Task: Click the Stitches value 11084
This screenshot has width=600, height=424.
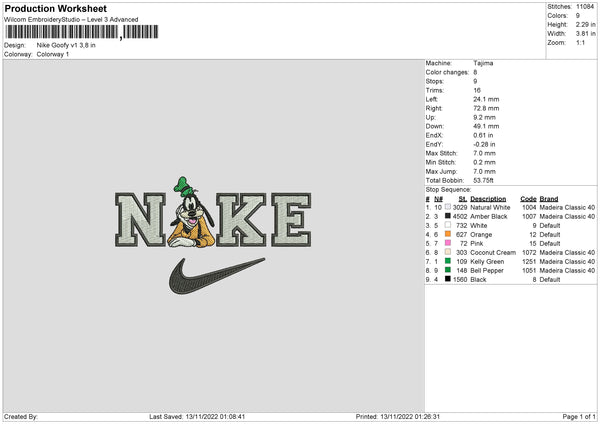Action: pos(585,7)
